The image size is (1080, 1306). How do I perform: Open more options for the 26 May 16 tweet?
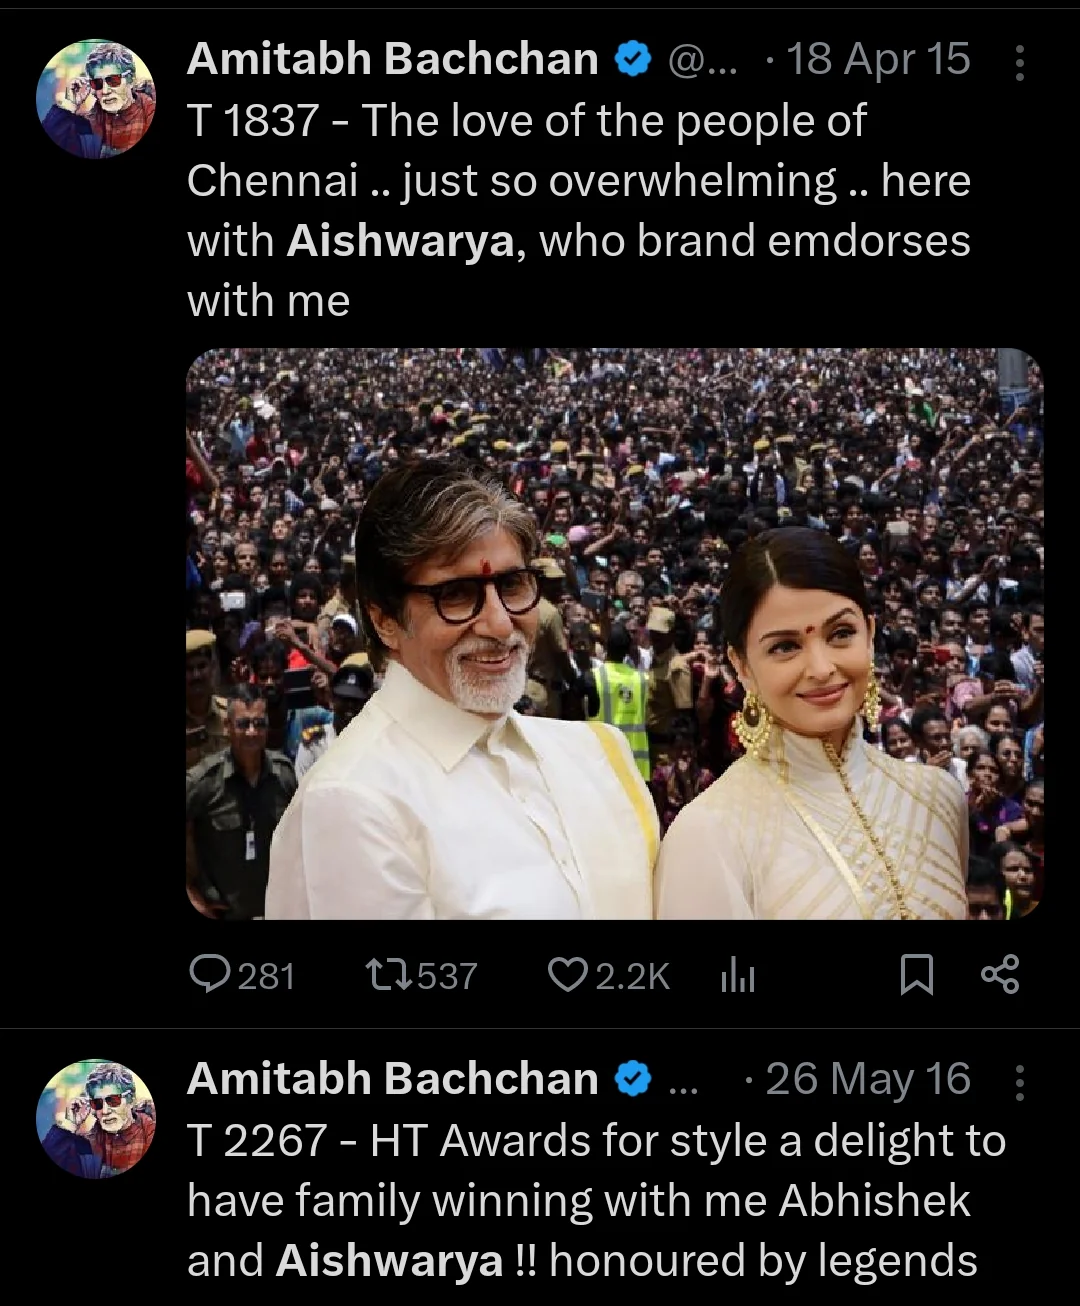pyautogui.click(x=1019, y=1081)
